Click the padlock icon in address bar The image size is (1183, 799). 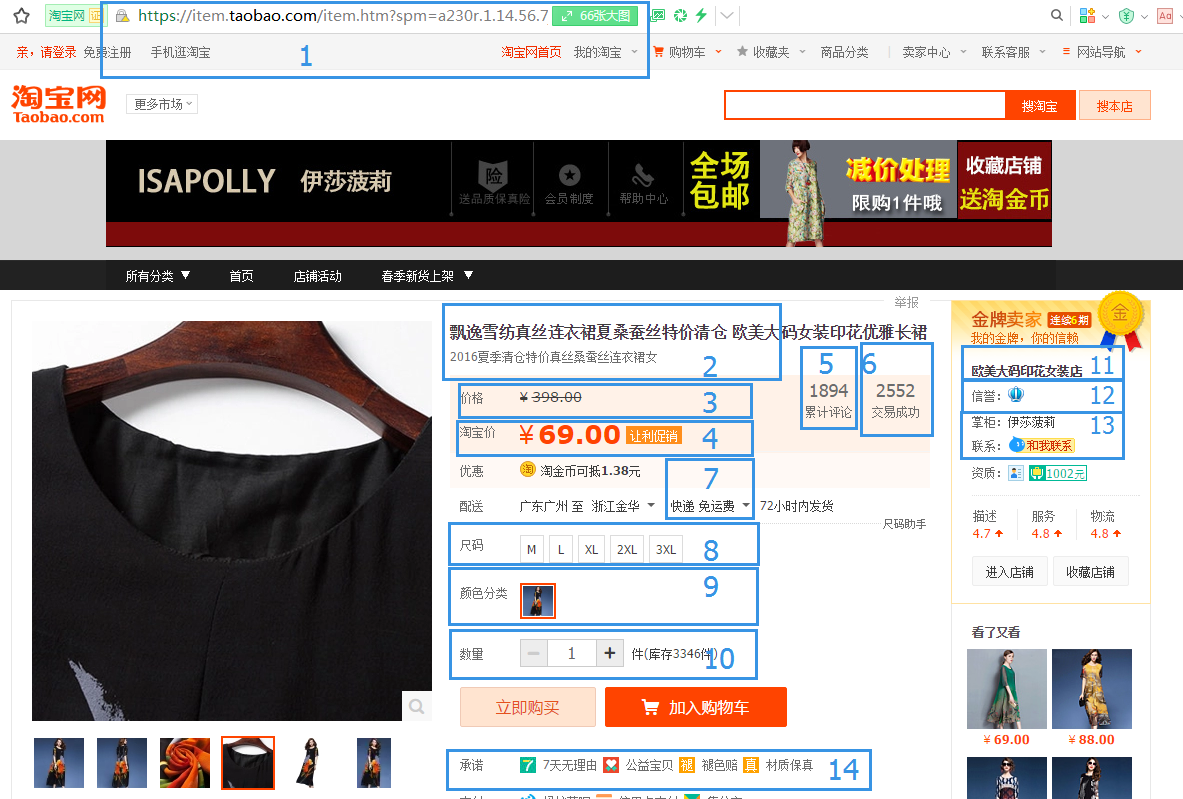[122, 15]
